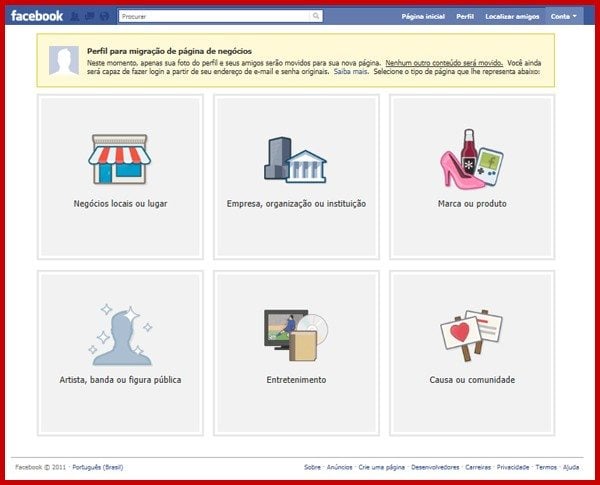Click the search magnifier button
600x485 pixels.
coord(316,16)
